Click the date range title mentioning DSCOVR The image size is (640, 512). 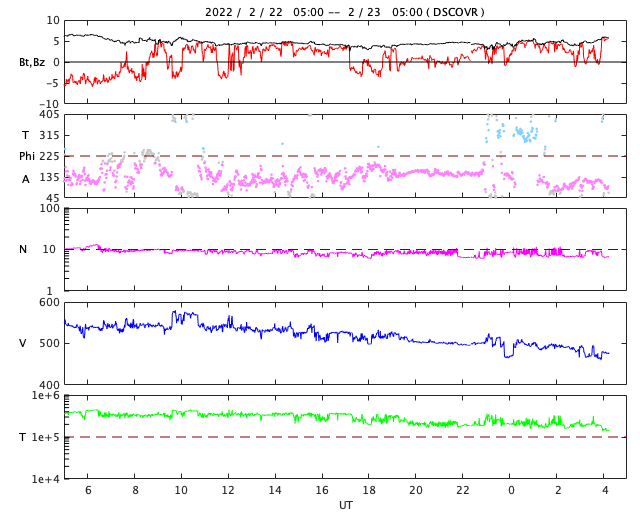(x=344, y=12)
